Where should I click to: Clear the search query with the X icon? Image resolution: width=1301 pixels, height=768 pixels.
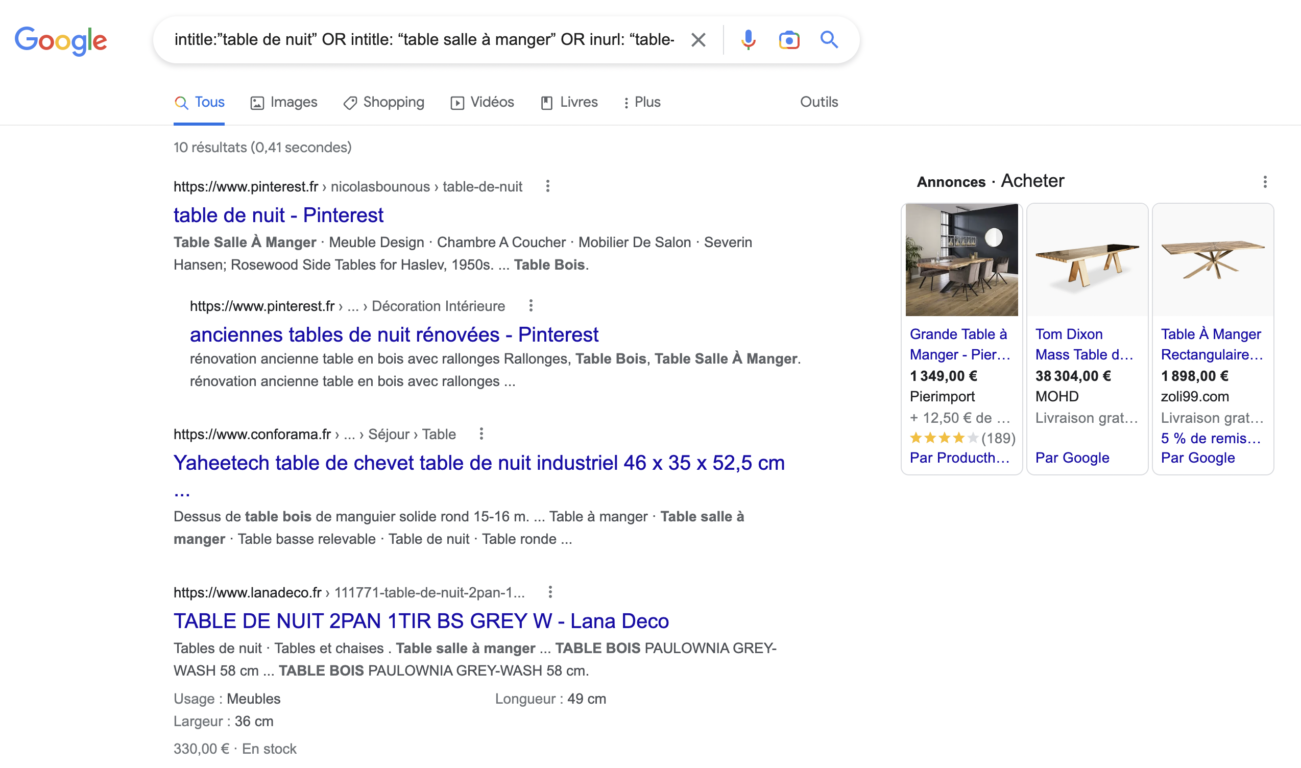click(698, 39)
